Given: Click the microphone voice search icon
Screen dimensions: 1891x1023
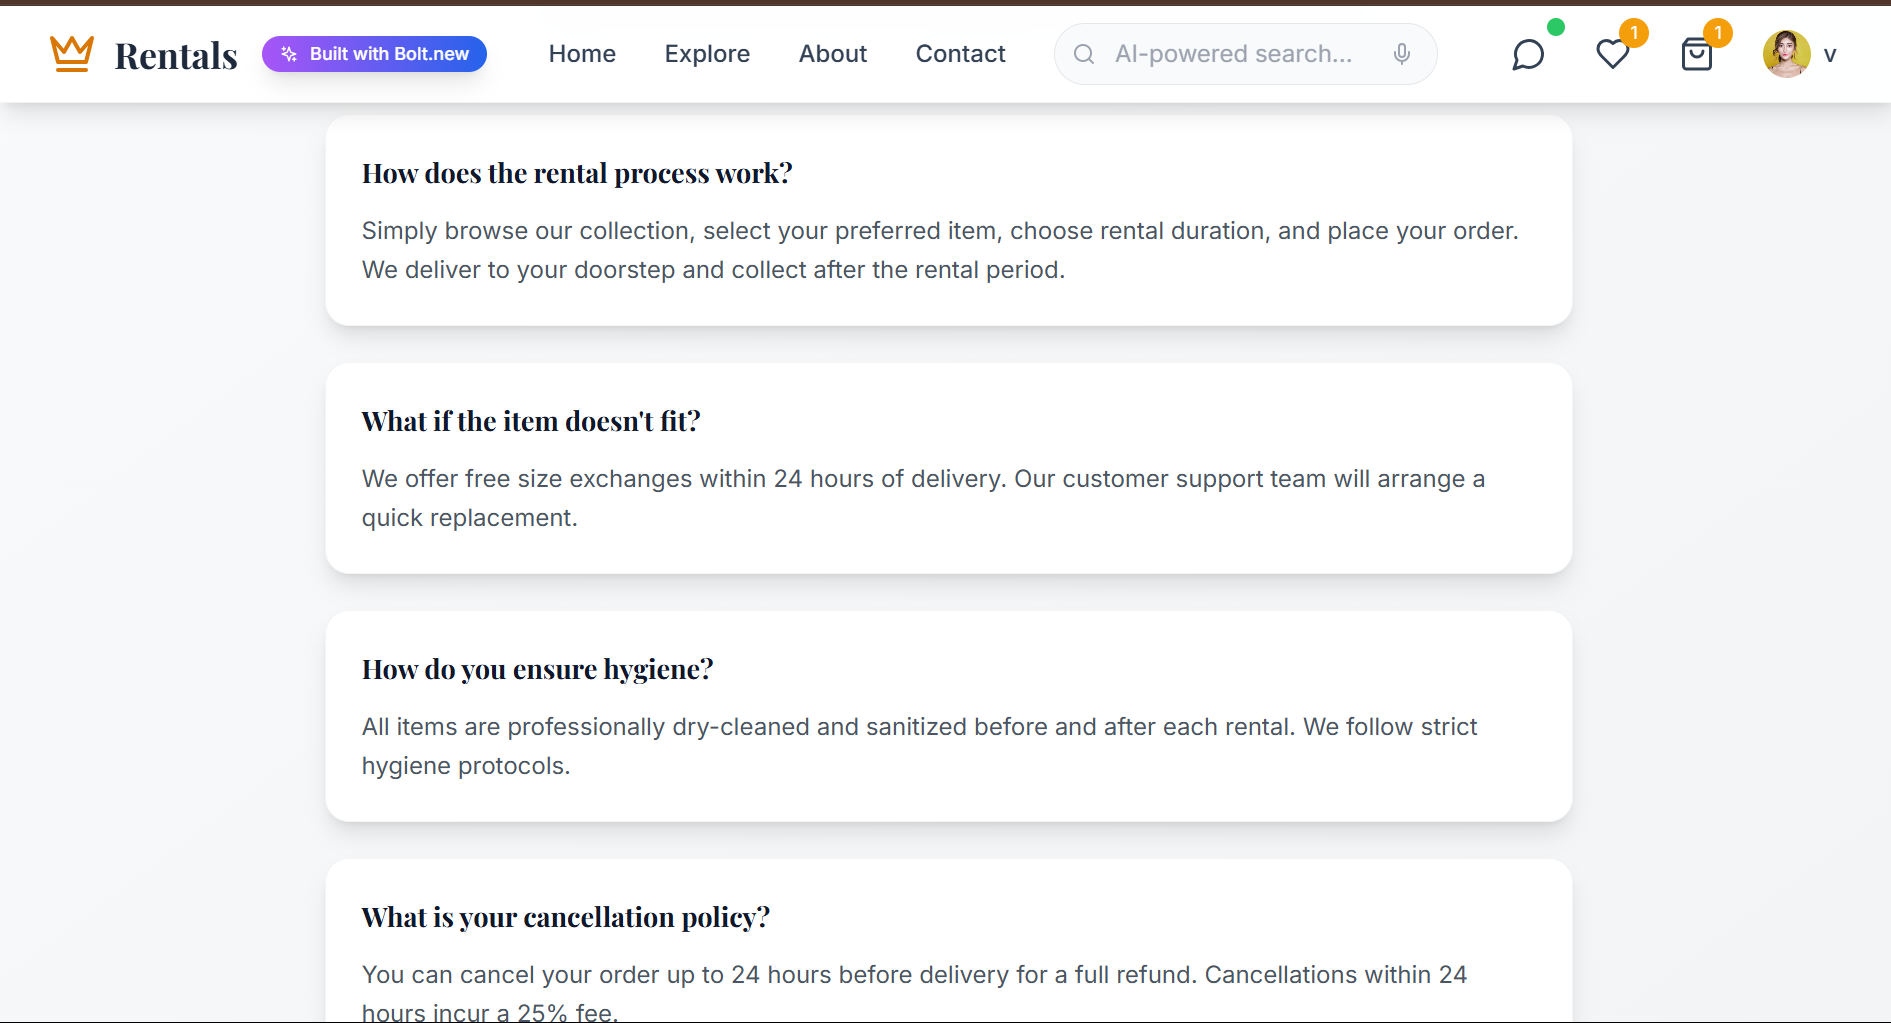Looking at the screenshot, I should point(1402,54).
